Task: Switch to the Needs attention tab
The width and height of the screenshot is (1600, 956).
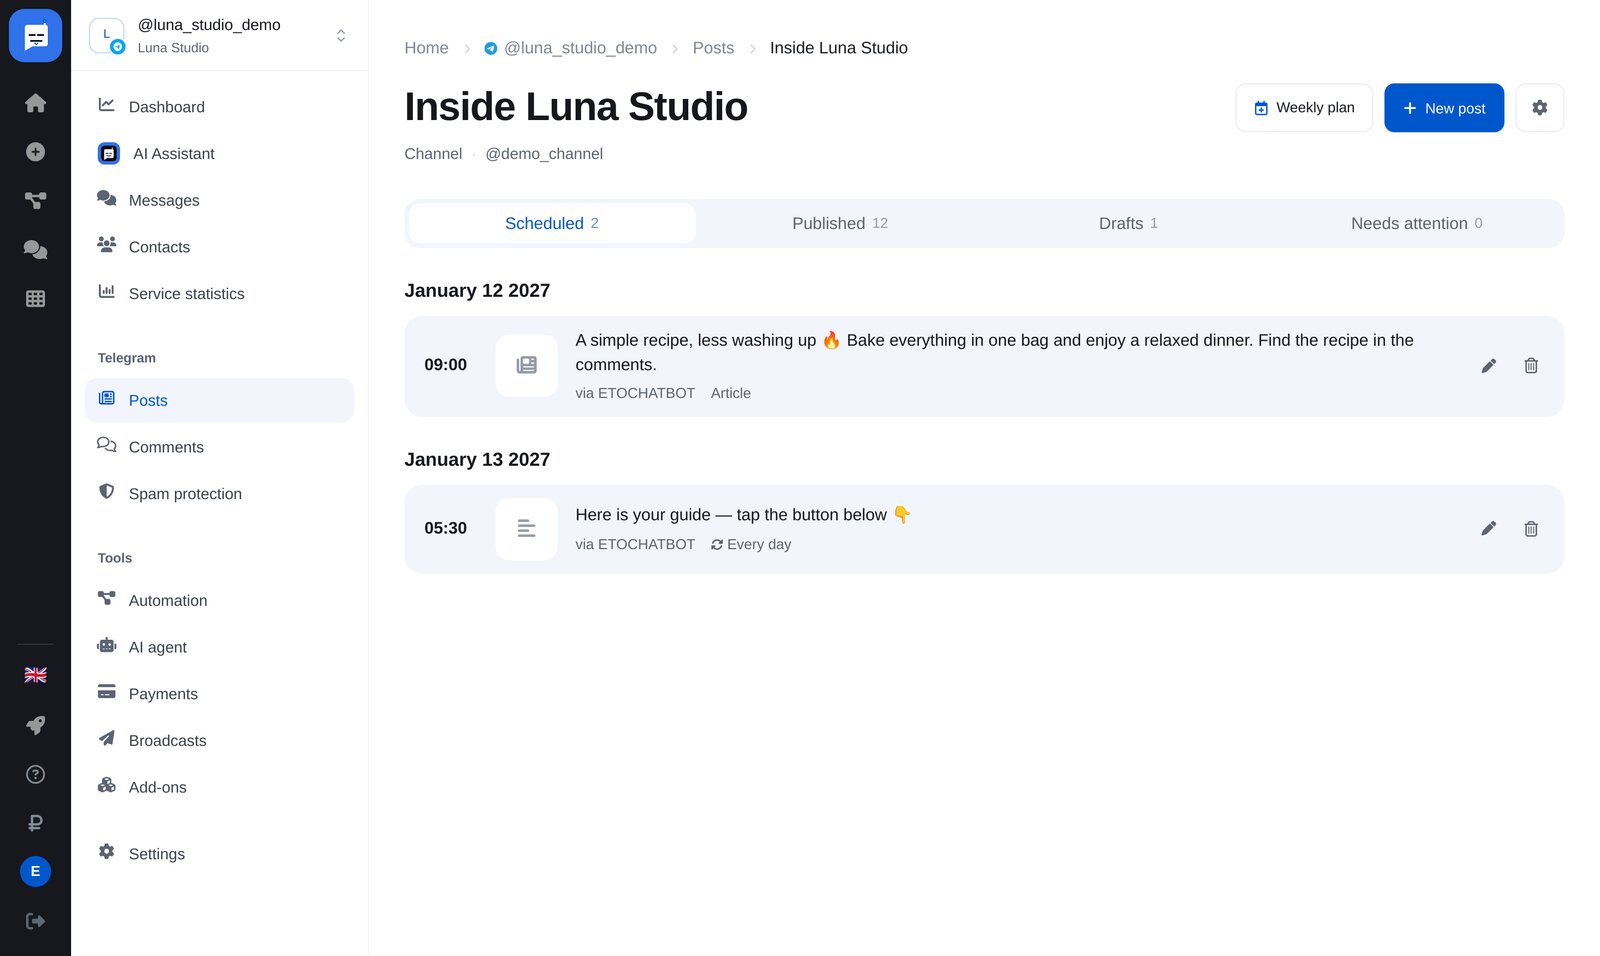Action: point(1416,224)
